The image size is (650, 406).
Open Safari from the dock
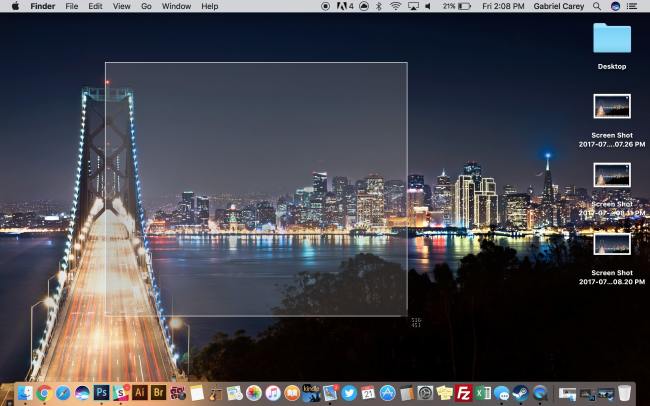[x=63, y=393]
